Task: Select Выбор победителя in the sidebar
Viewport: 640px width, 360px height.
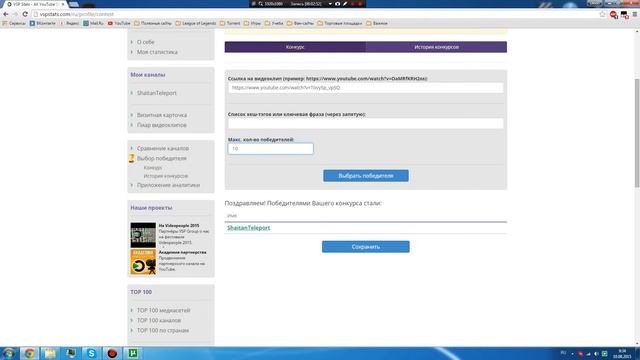Action: 162,158
